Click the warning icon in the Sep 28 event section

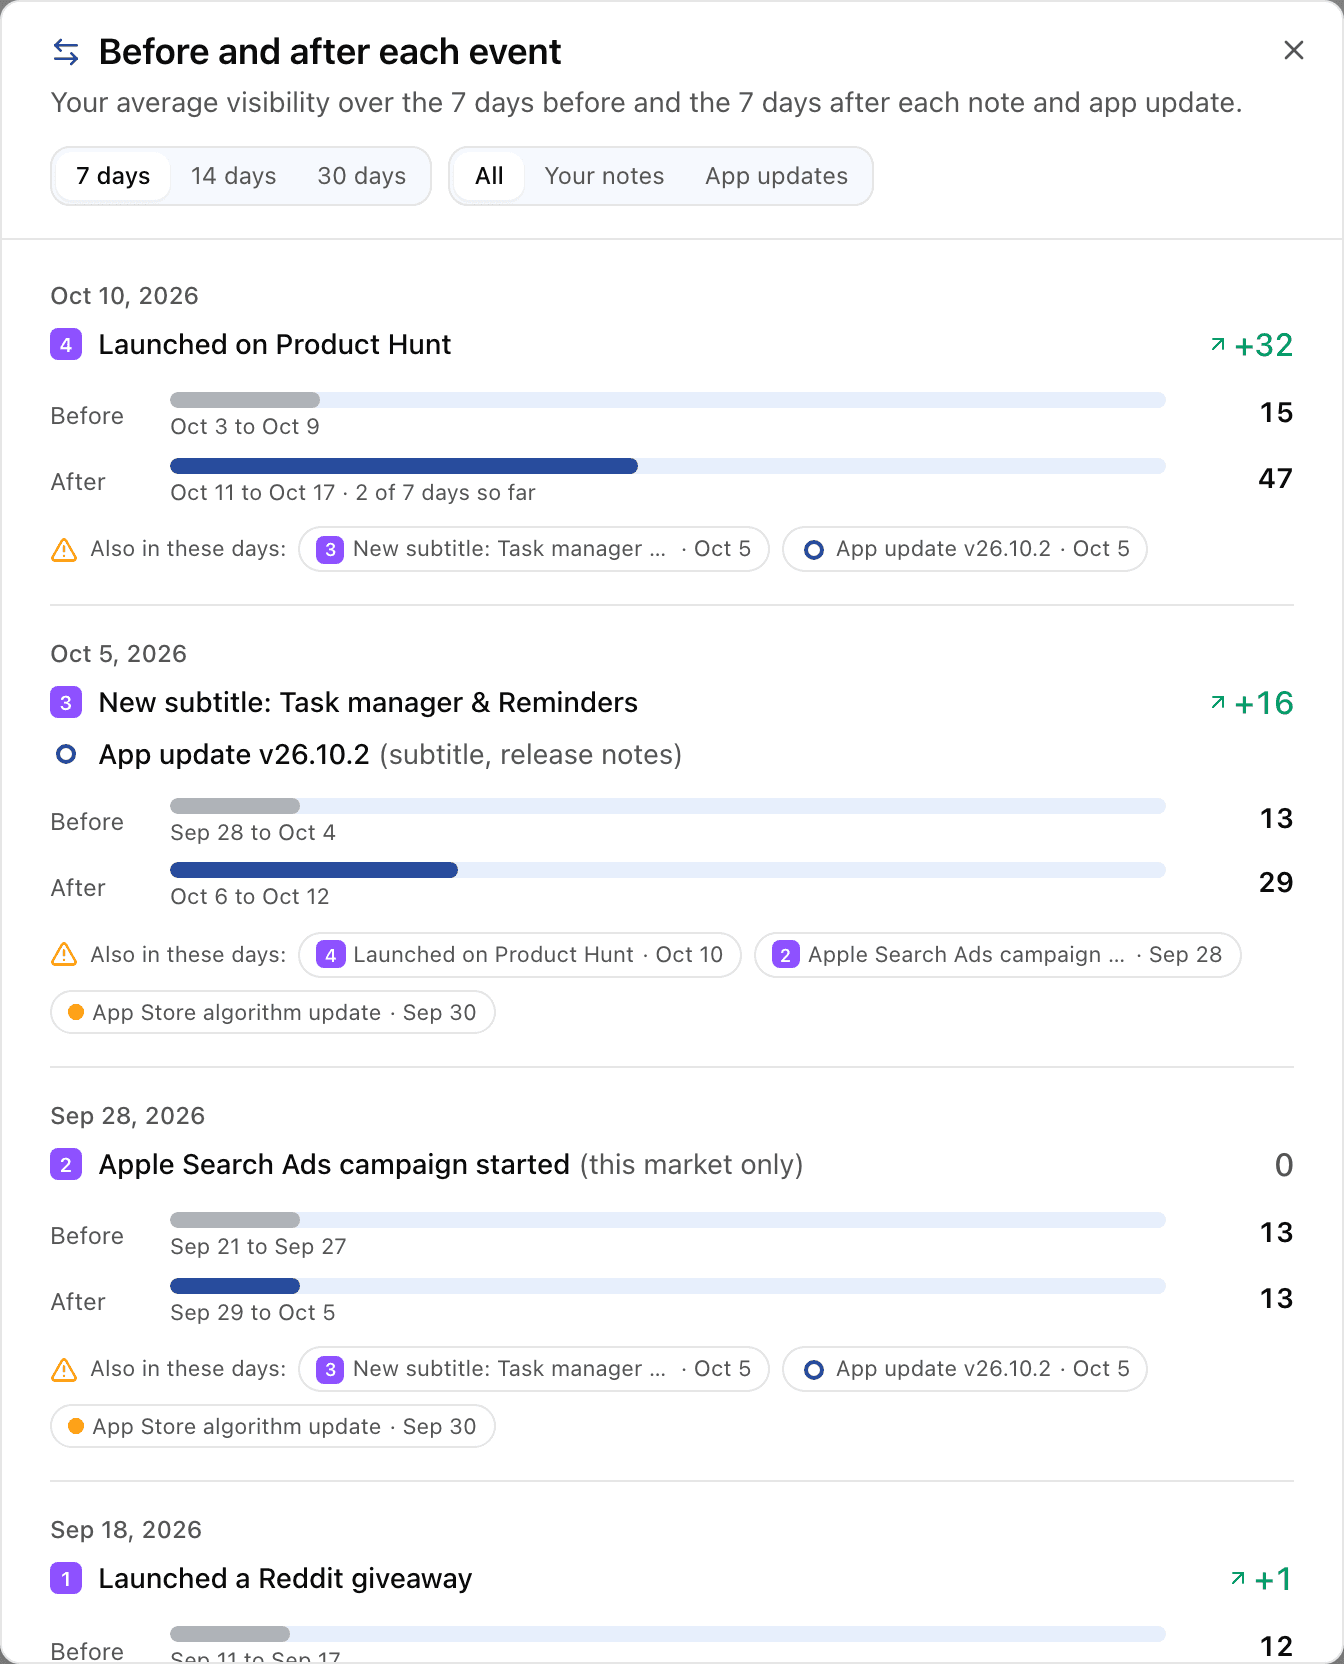(64, 1369)
